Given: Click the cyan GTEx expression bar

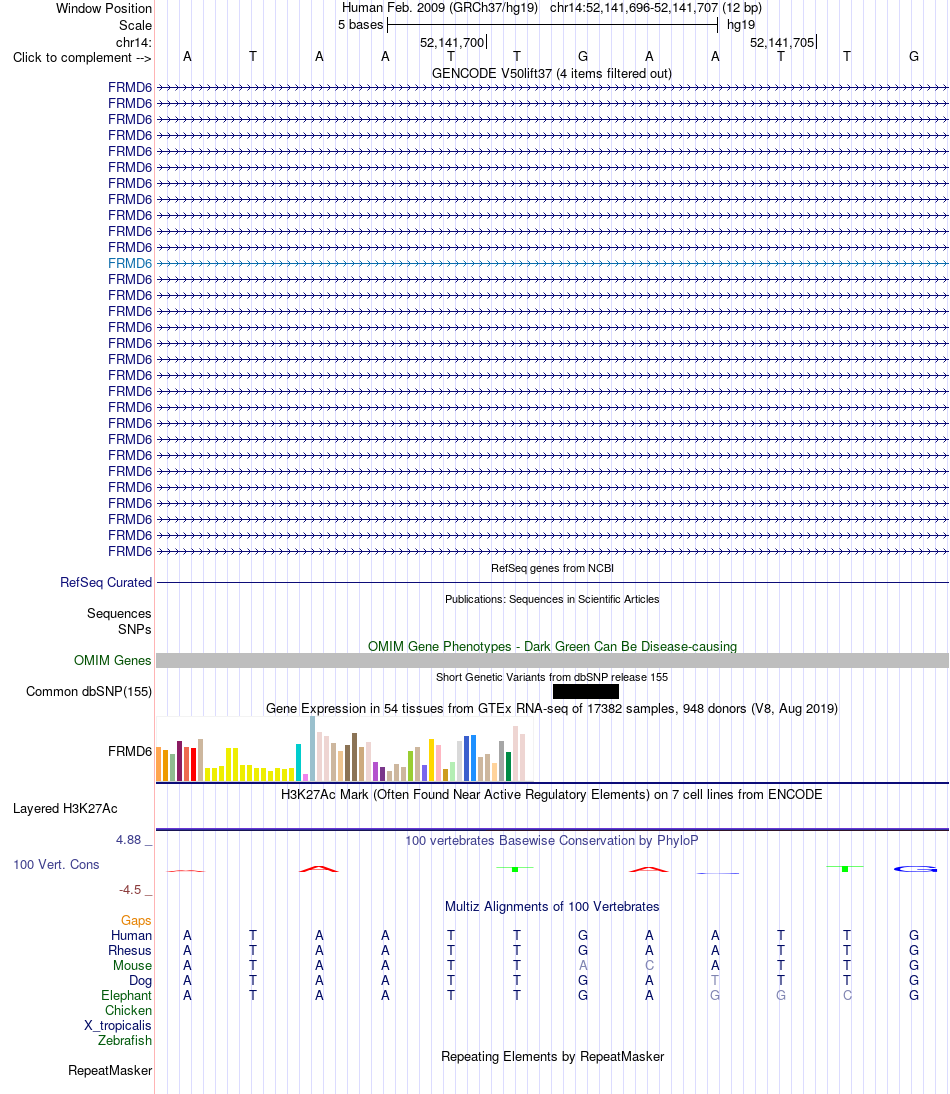Looking at the screenshot, I should pyautogui.click(x=299, y=763).
